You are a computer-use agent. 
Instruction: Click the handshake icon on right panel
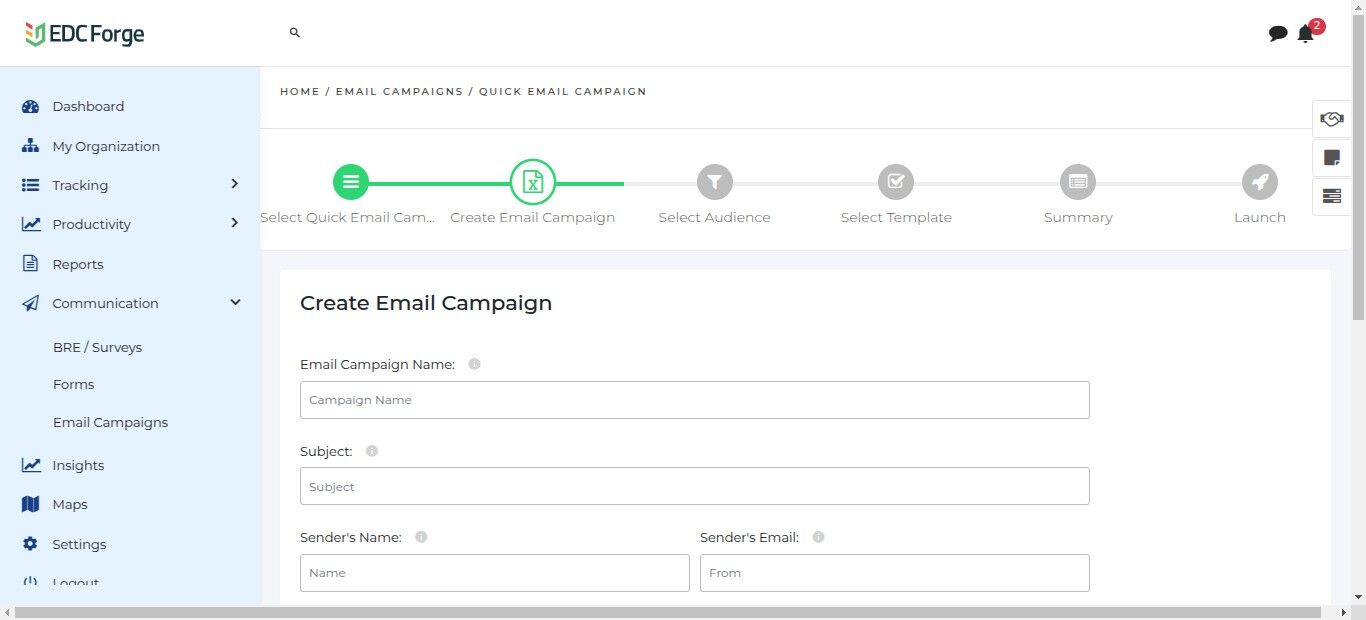point(1331,119)
